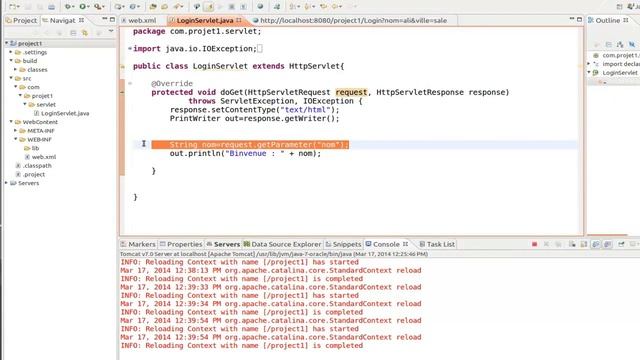Toggle Mark Occurrences highlighter icon in toolbar
The image size is (640, 360).
209,7
